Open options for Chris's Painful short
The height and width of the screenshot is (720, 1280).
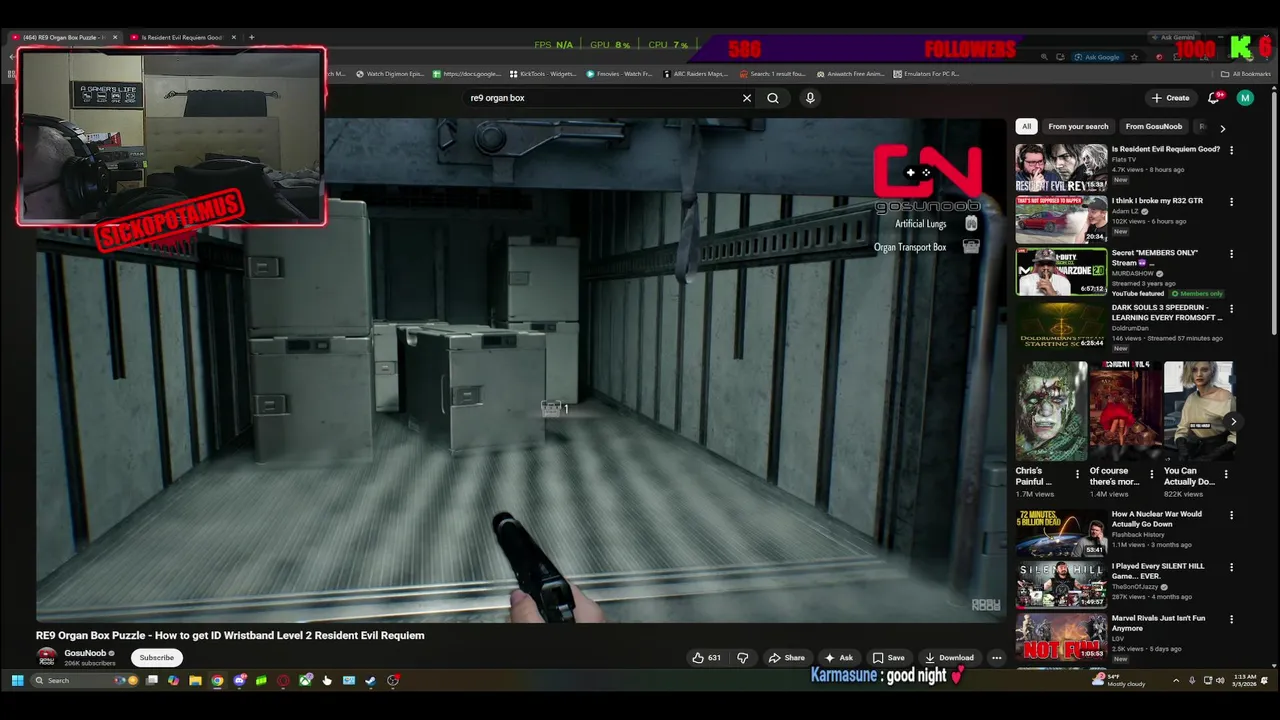pyautogui.click(x=1078, y=474)
